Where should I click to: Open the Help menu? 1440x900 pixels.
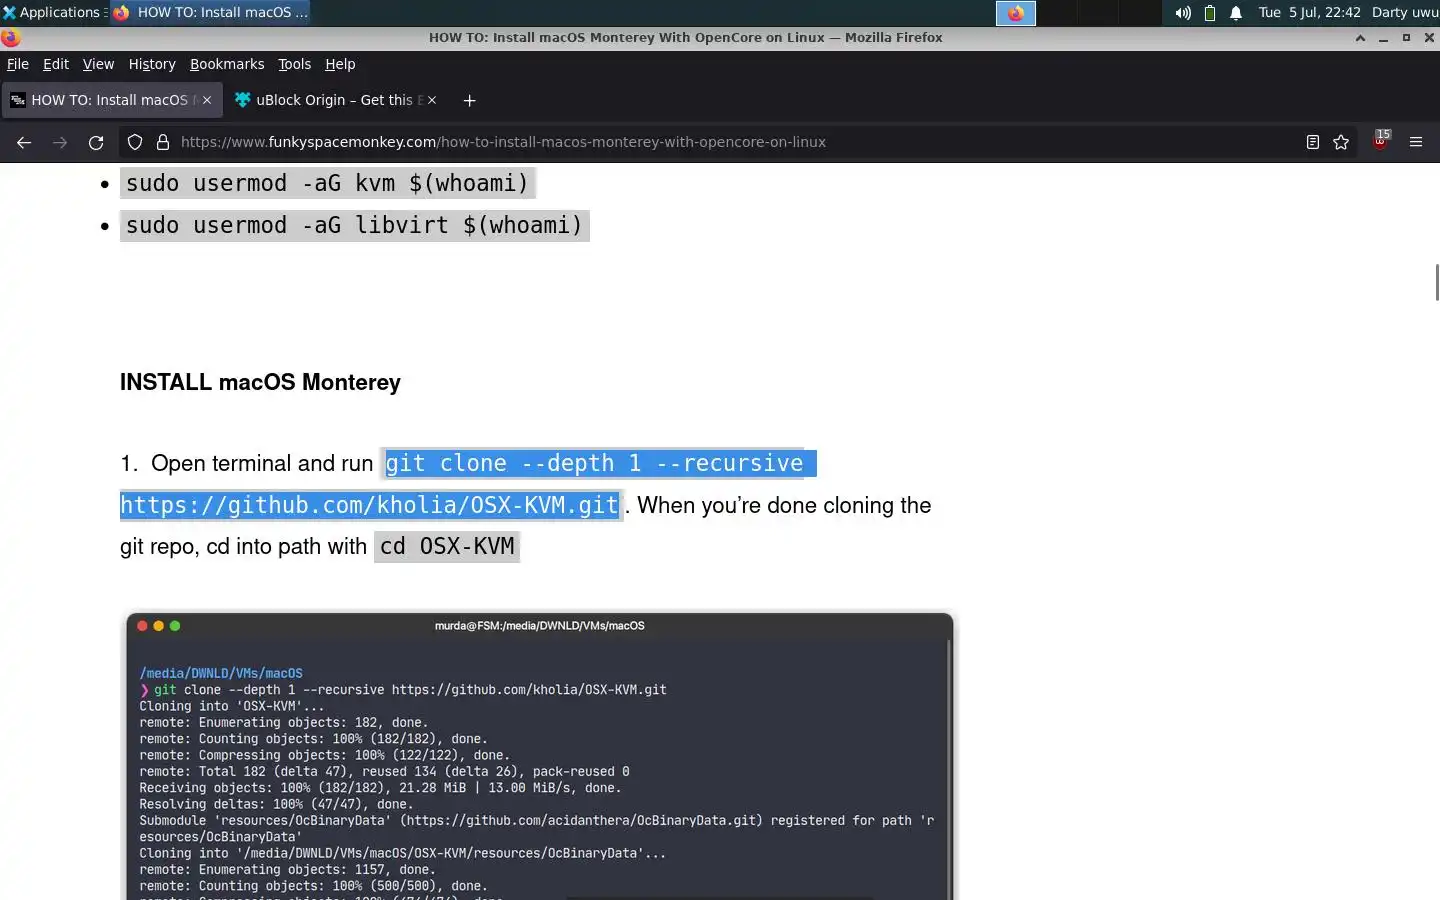pos(340,64)
